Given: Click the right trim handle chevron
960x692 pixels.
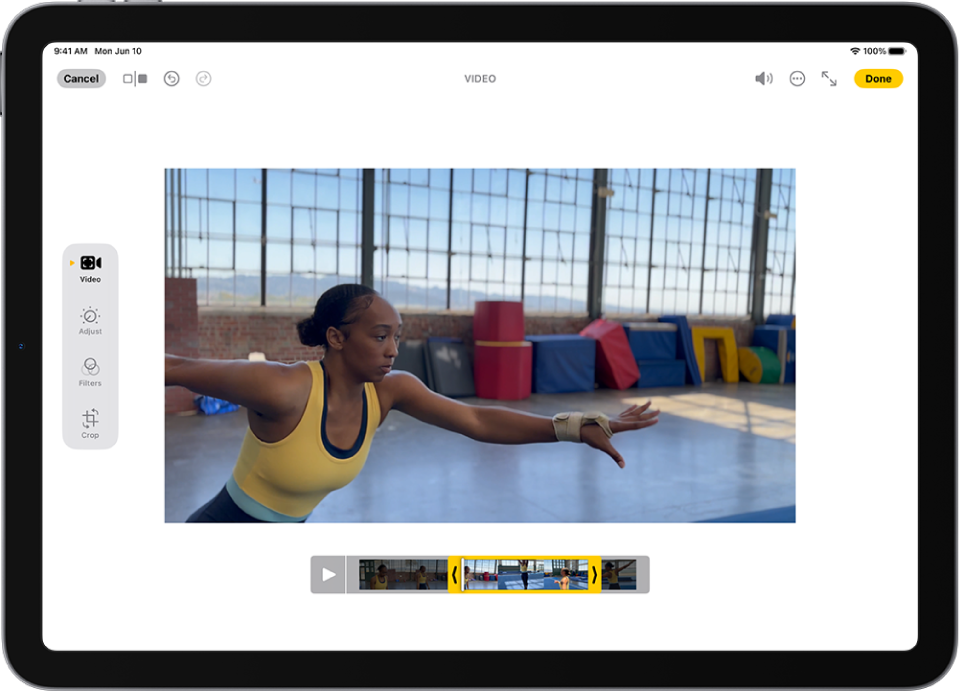Looking at the screenshot, I should click(x=592, y=574).
